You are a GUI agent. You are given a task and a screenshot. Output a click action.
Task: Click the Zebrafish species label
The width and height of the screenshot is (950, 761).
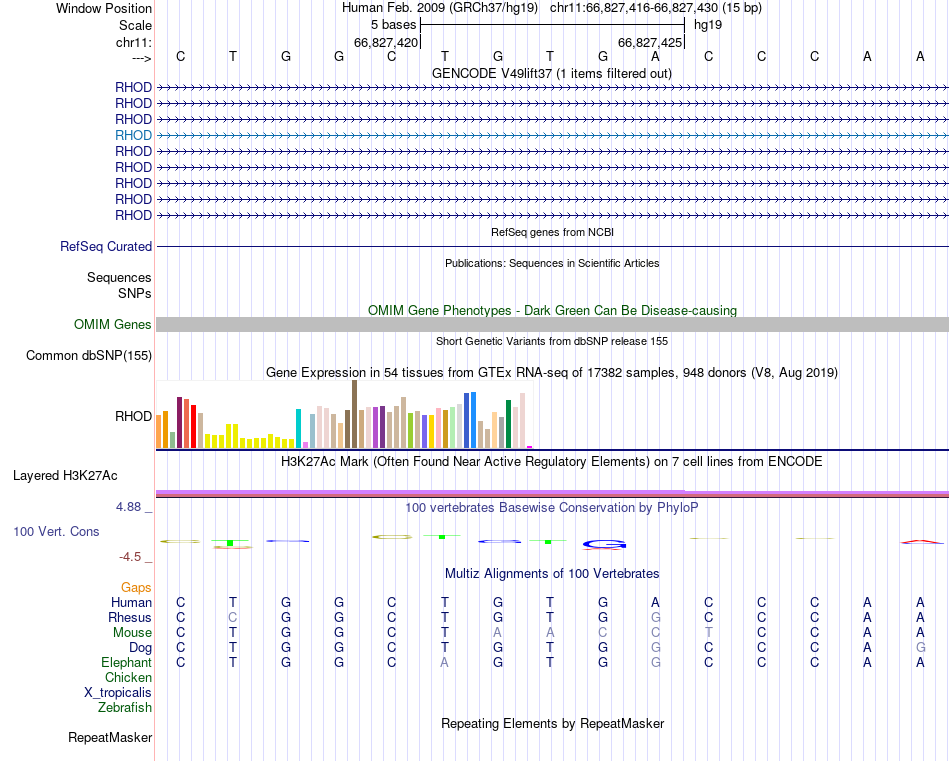(125, 708)
